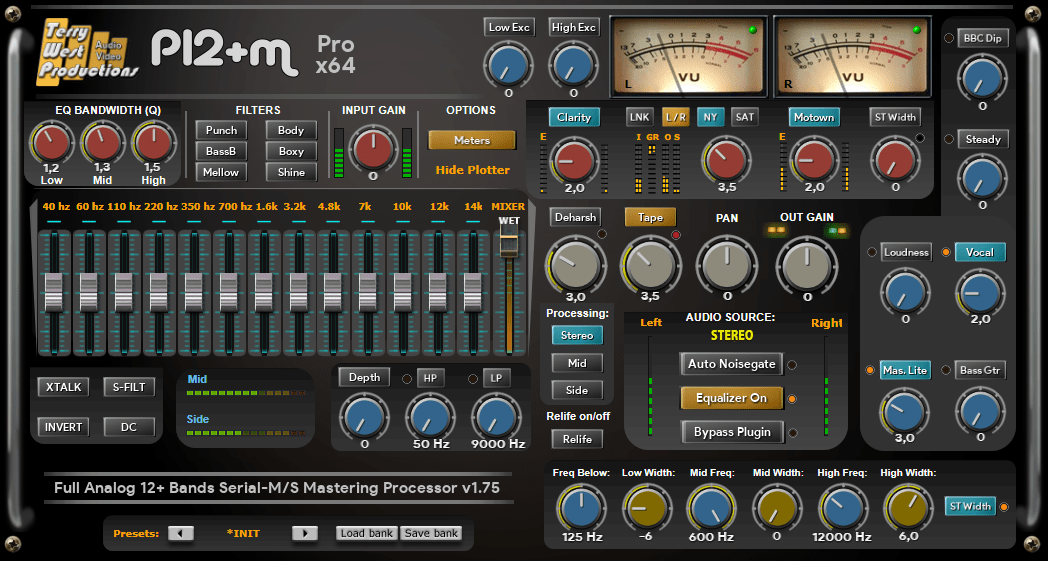Click the Low EQ bandwidth knob
The image size is (1048, 561).
[x=51, y=143]
